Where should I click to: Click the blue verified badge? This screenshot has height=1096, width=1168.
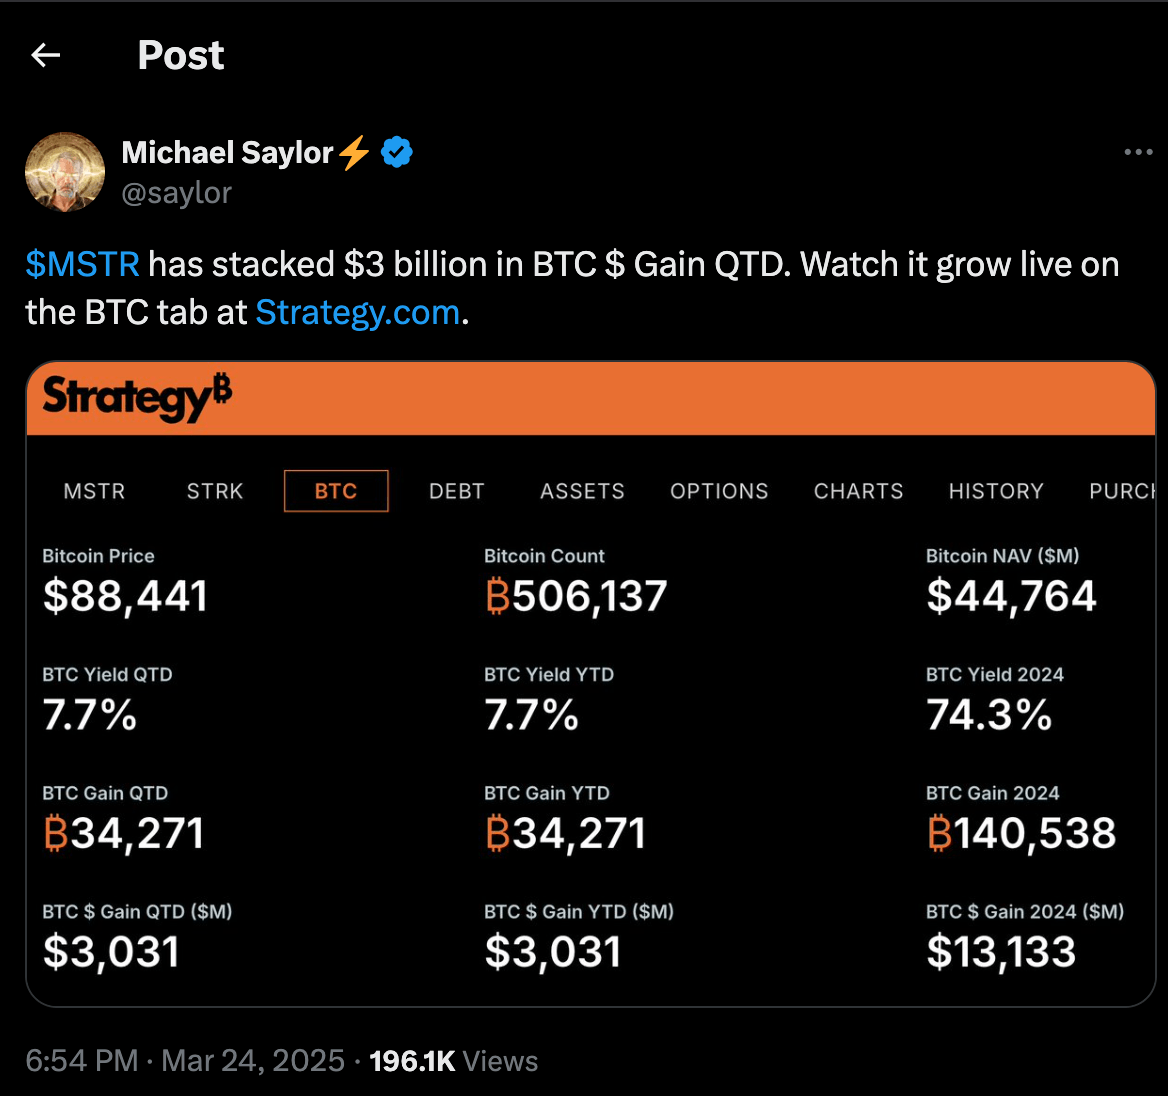click(397, 152)
